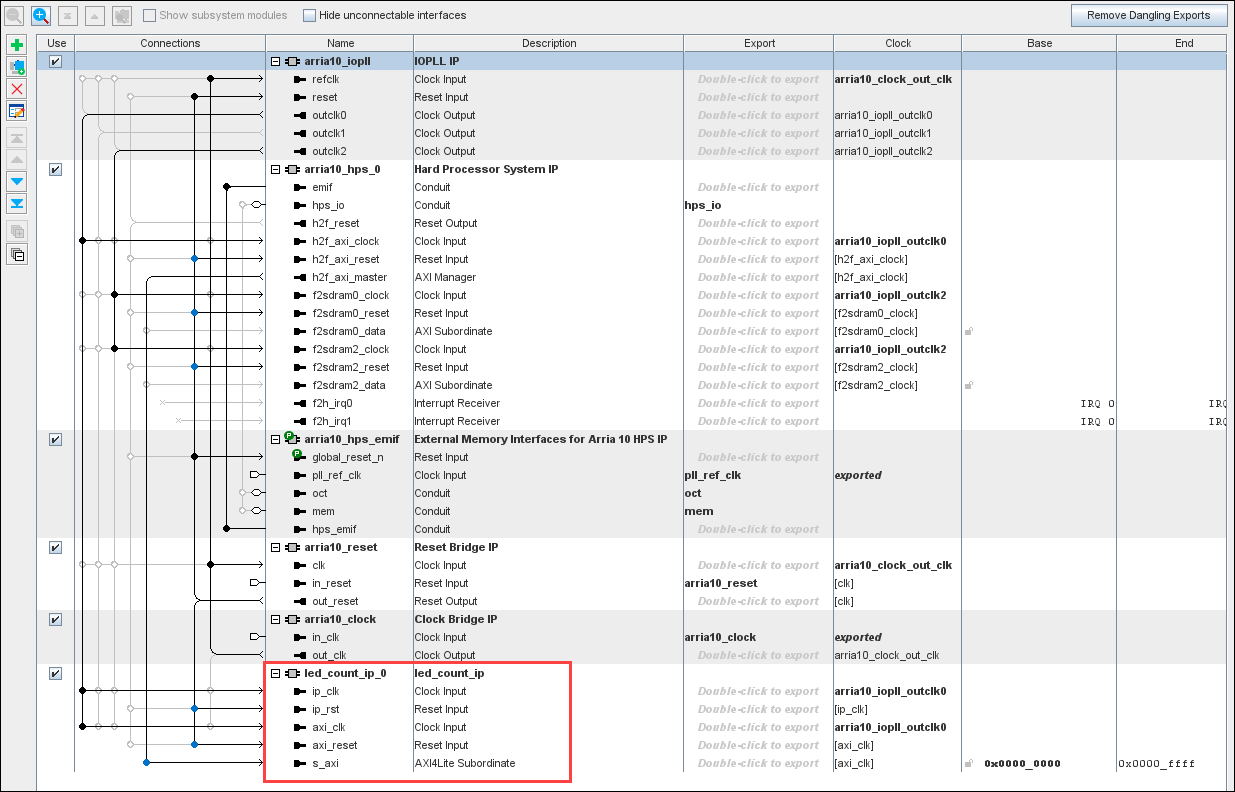Toggle Hide unconnectable interfaces checkbox
1235x792 pixels.
coord(309,15)
